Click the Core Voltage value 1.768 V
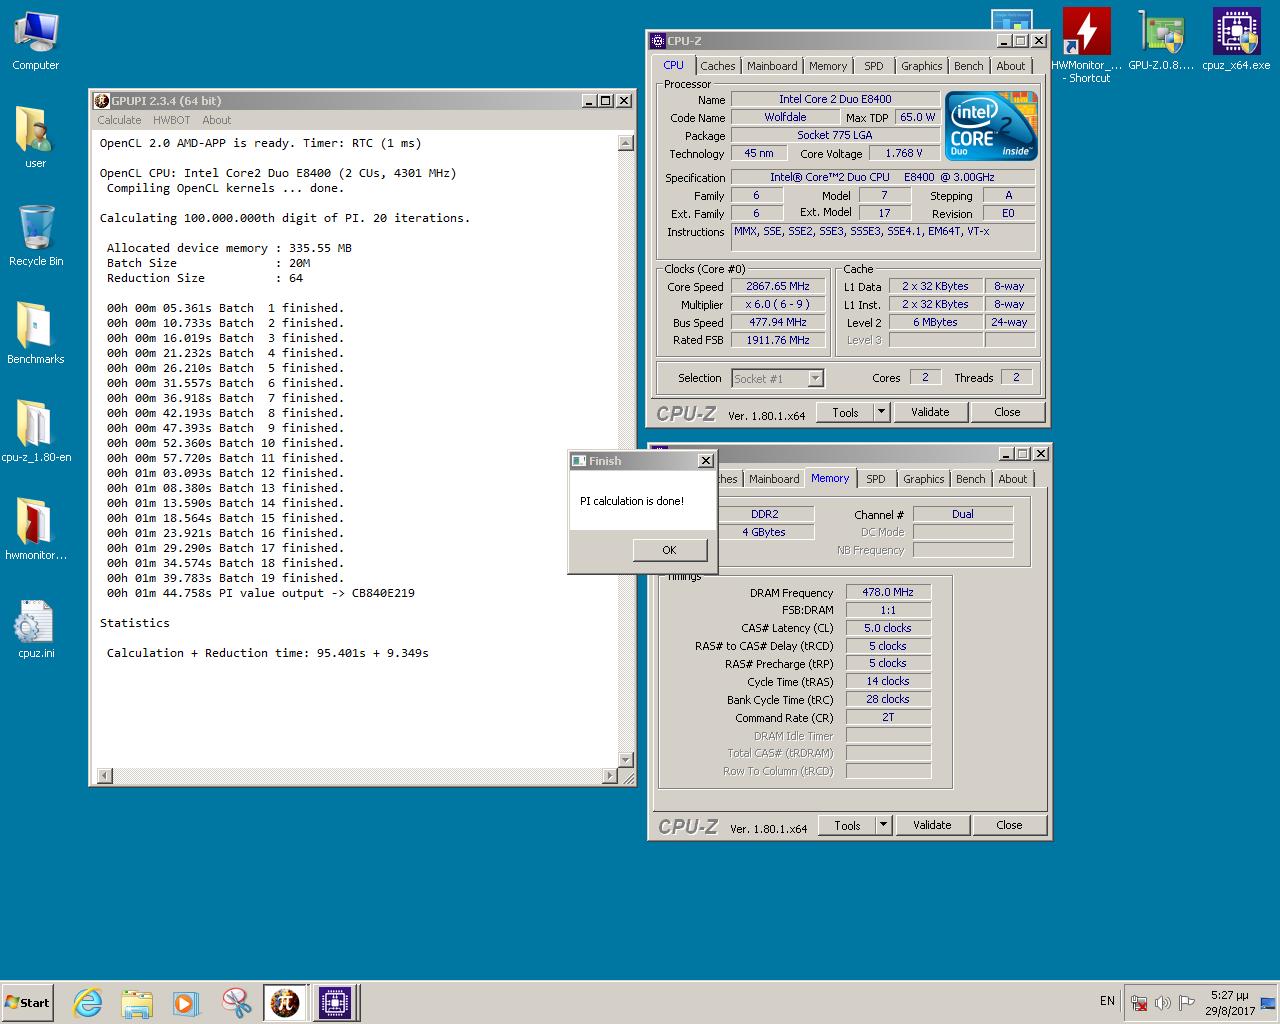Image resolution: width=1280 pixels, height=1024 pixels. pyautogui.click(x=904, y=153)
